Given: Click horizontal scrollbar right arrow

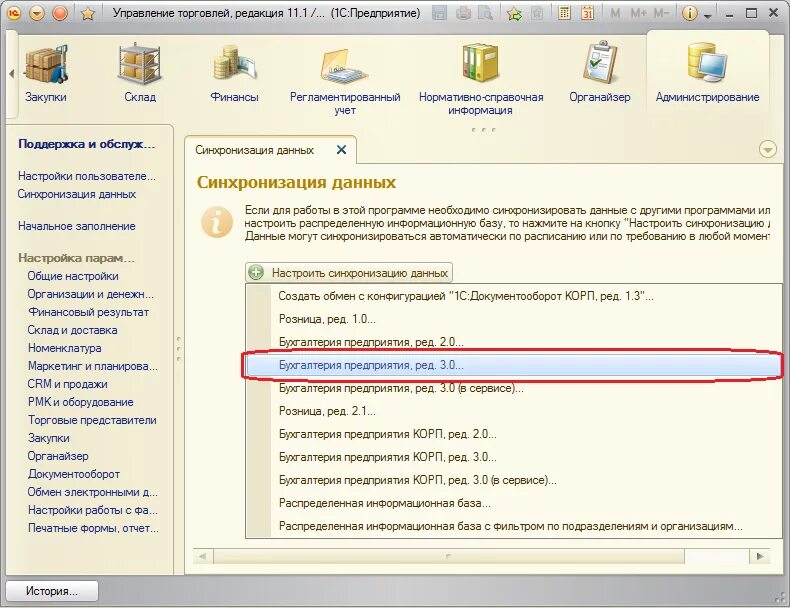Looking at the screenshot, I should click(760, 557).
